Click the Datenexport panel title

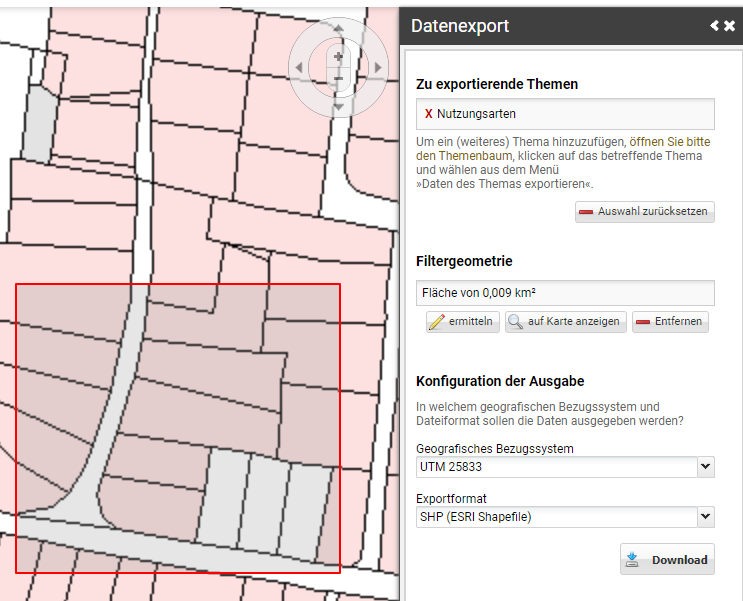coord(460,26)
